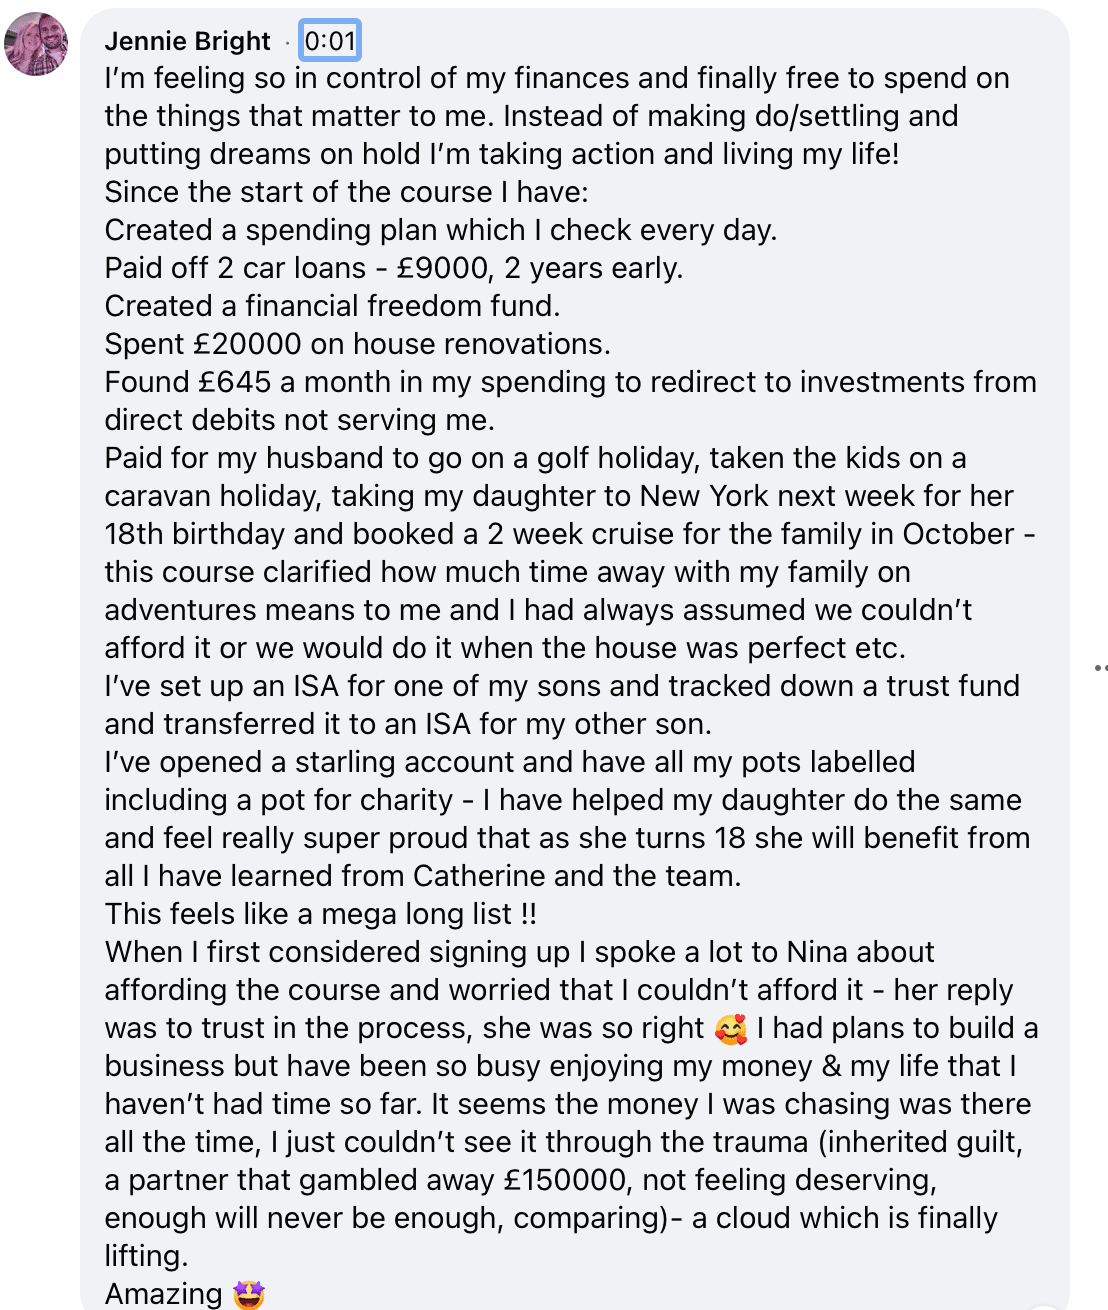The height and width of the screenshot is (1310, 1108).
Task: Click the Jennie Bright commenter name
Action: [x=187, y=41]
